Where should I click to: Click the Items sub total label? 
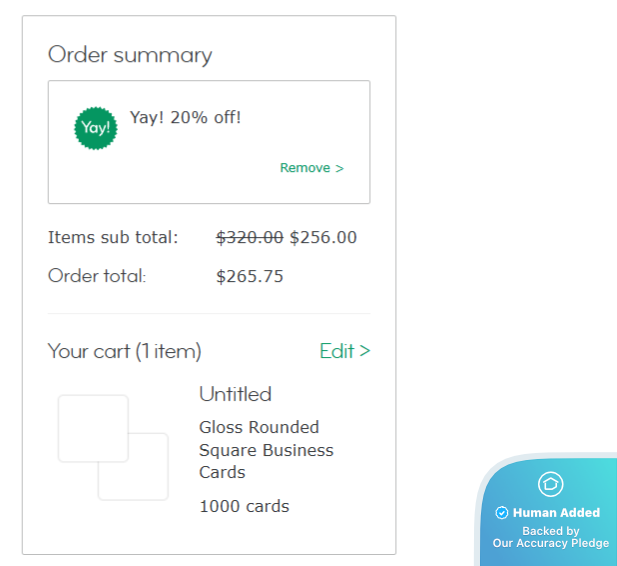click(x=113, y=237)
